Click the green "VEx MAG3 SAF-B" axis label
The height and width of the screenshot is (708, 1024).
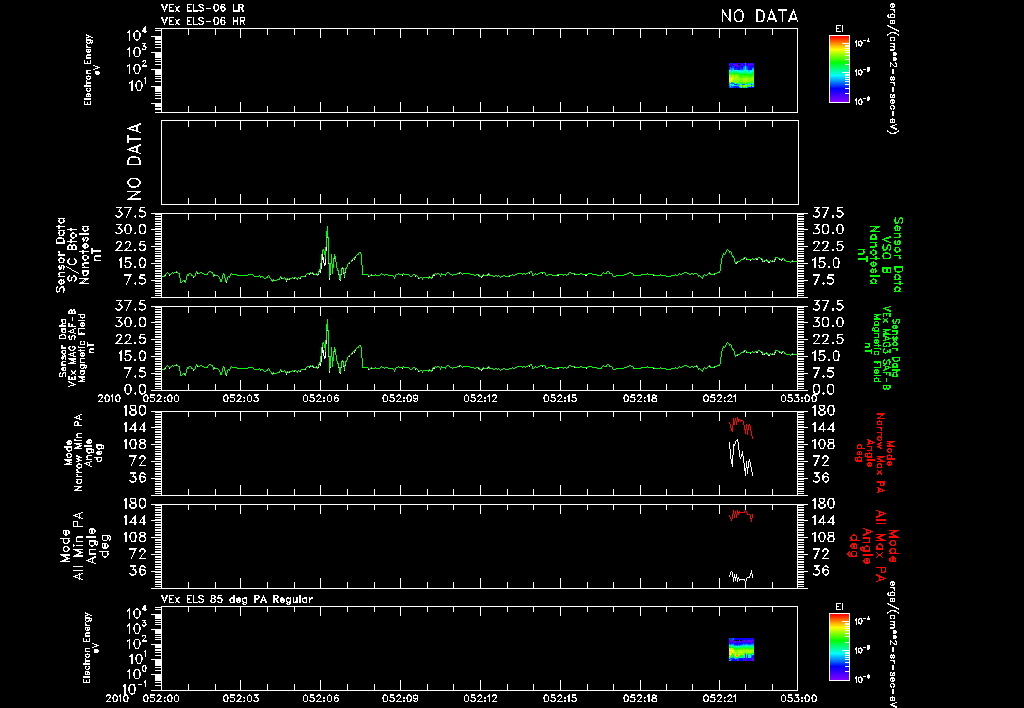881,346
